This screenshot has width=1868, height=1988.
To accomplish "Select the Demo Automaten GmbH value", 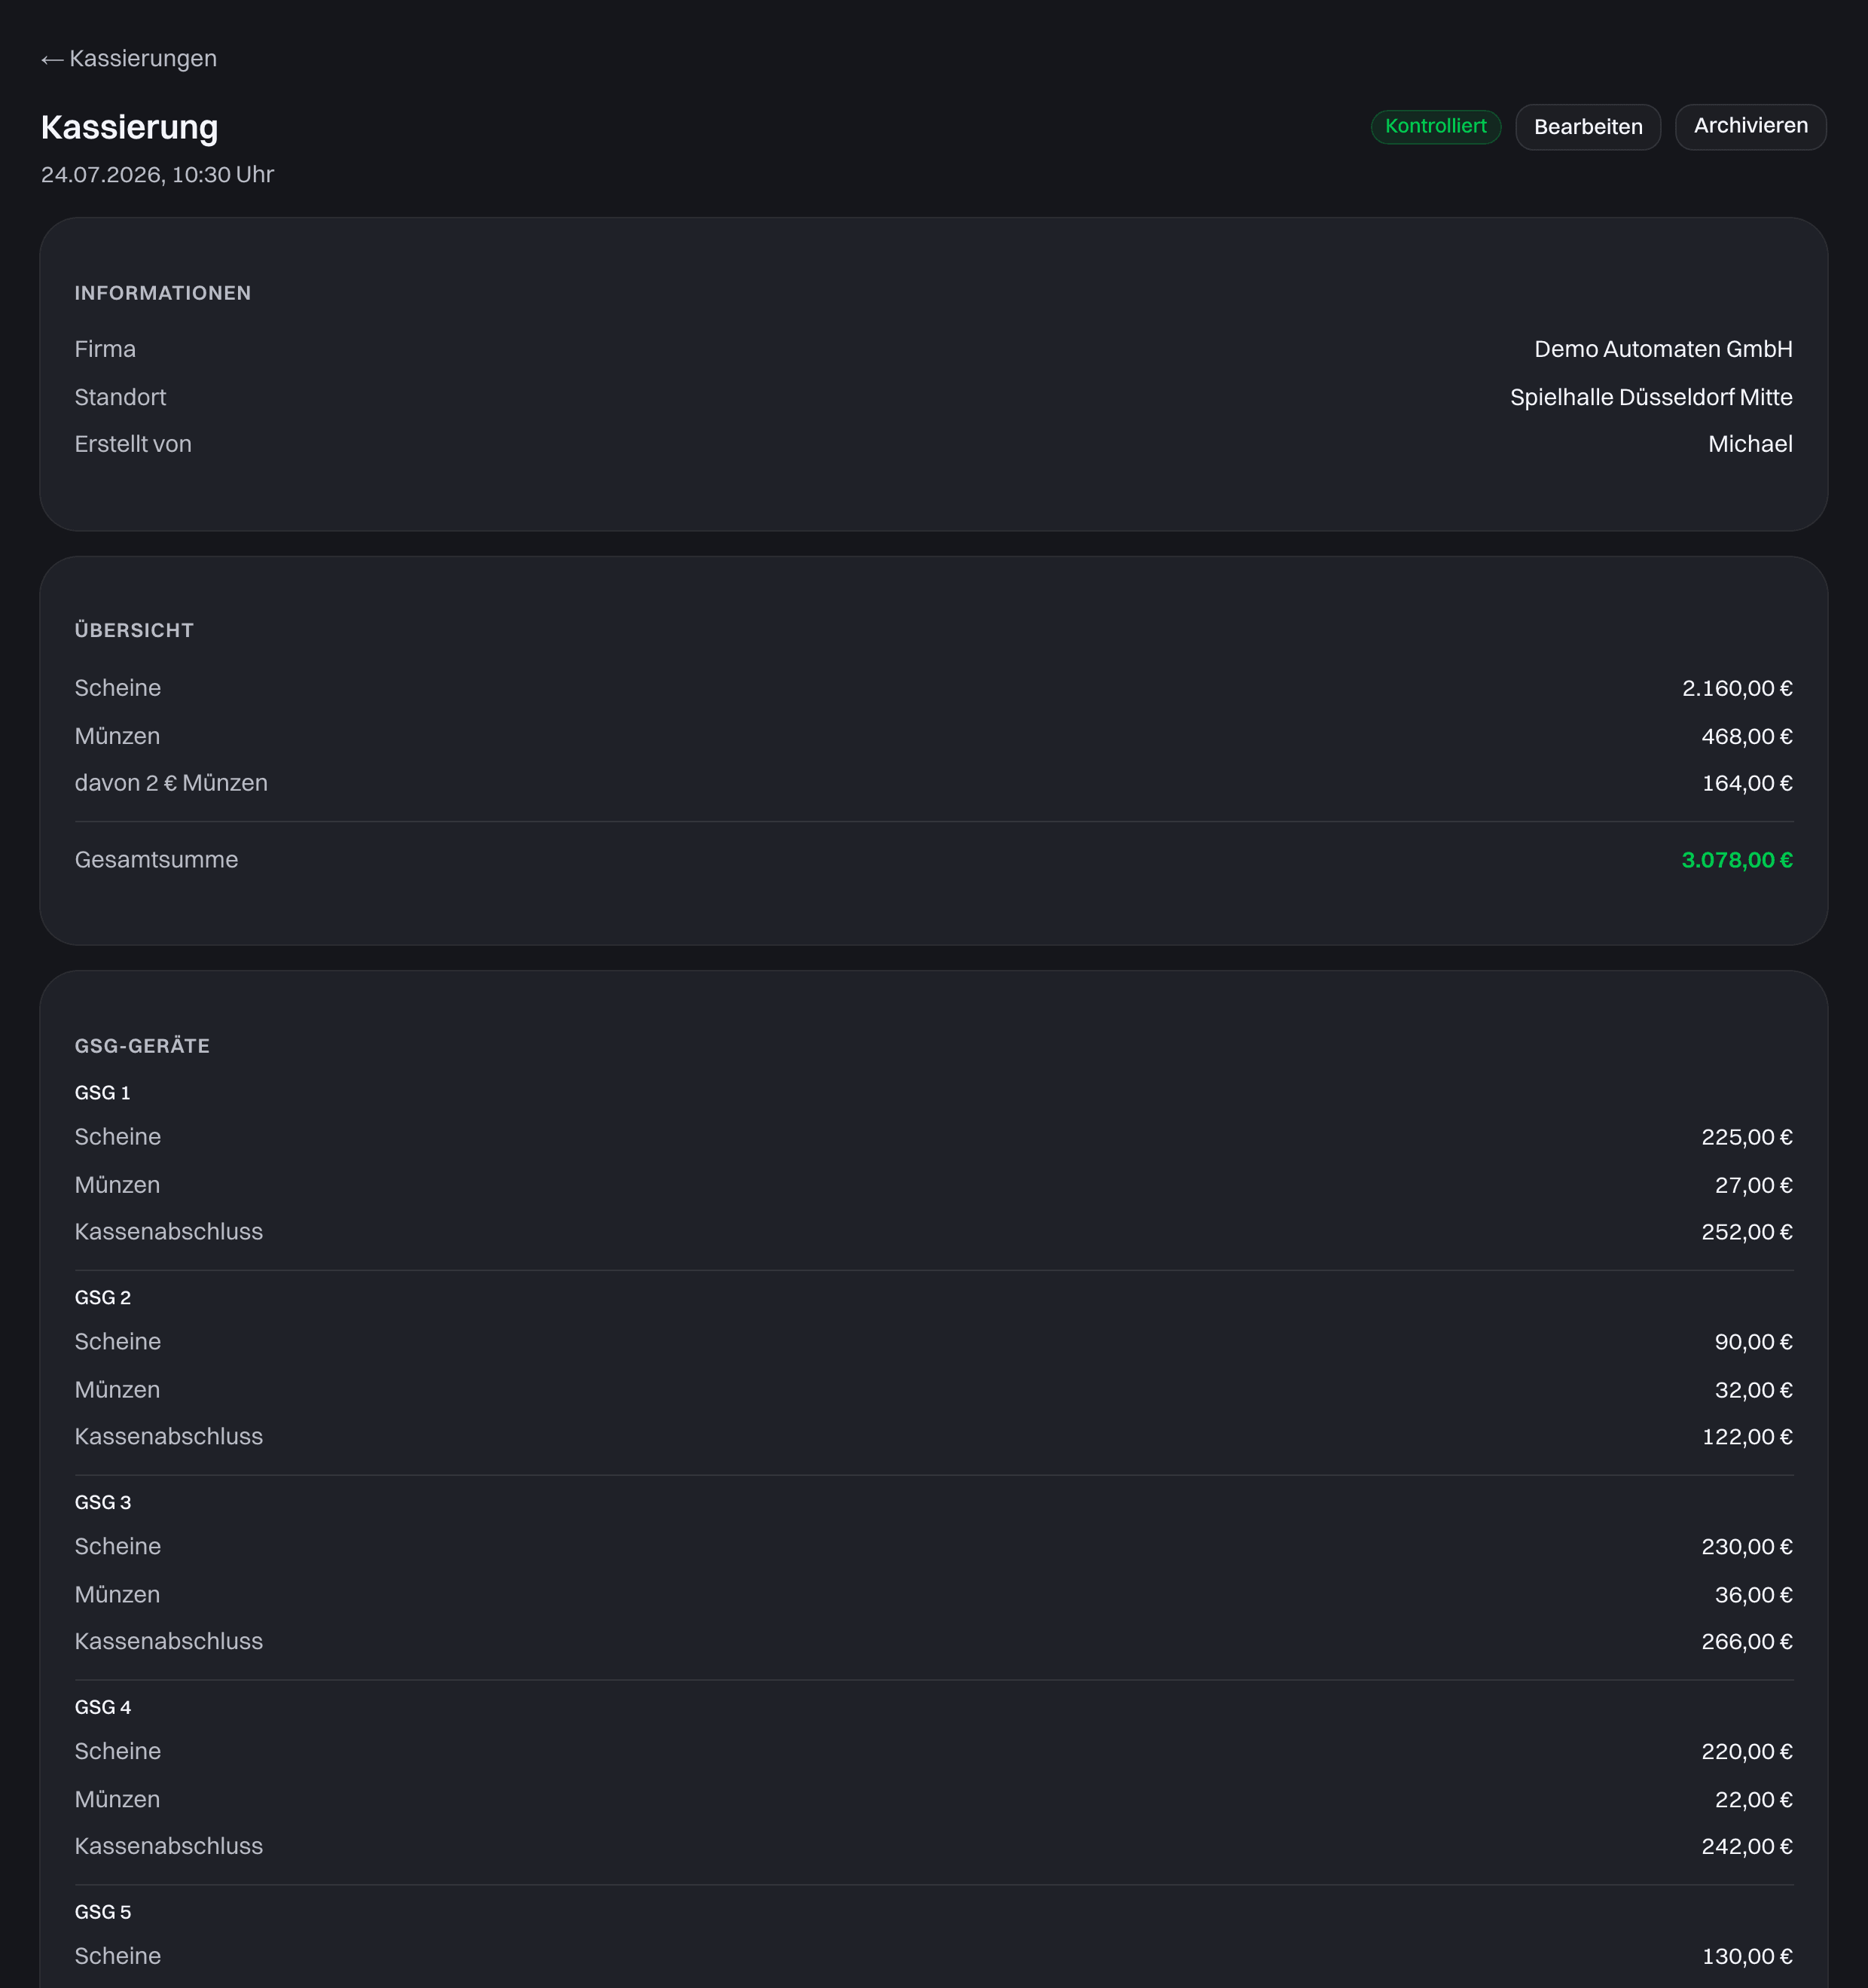I will 1663,349.
